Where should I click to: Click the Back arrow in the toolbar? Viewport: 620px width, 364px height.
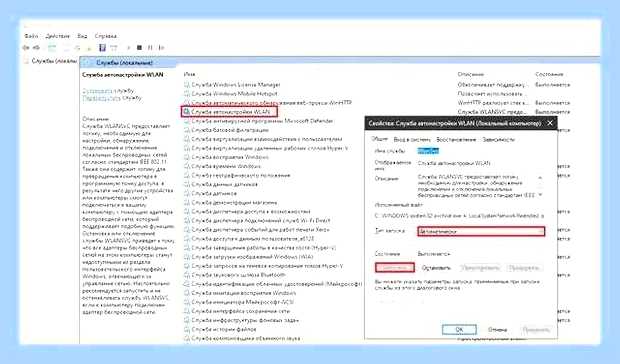26,48
